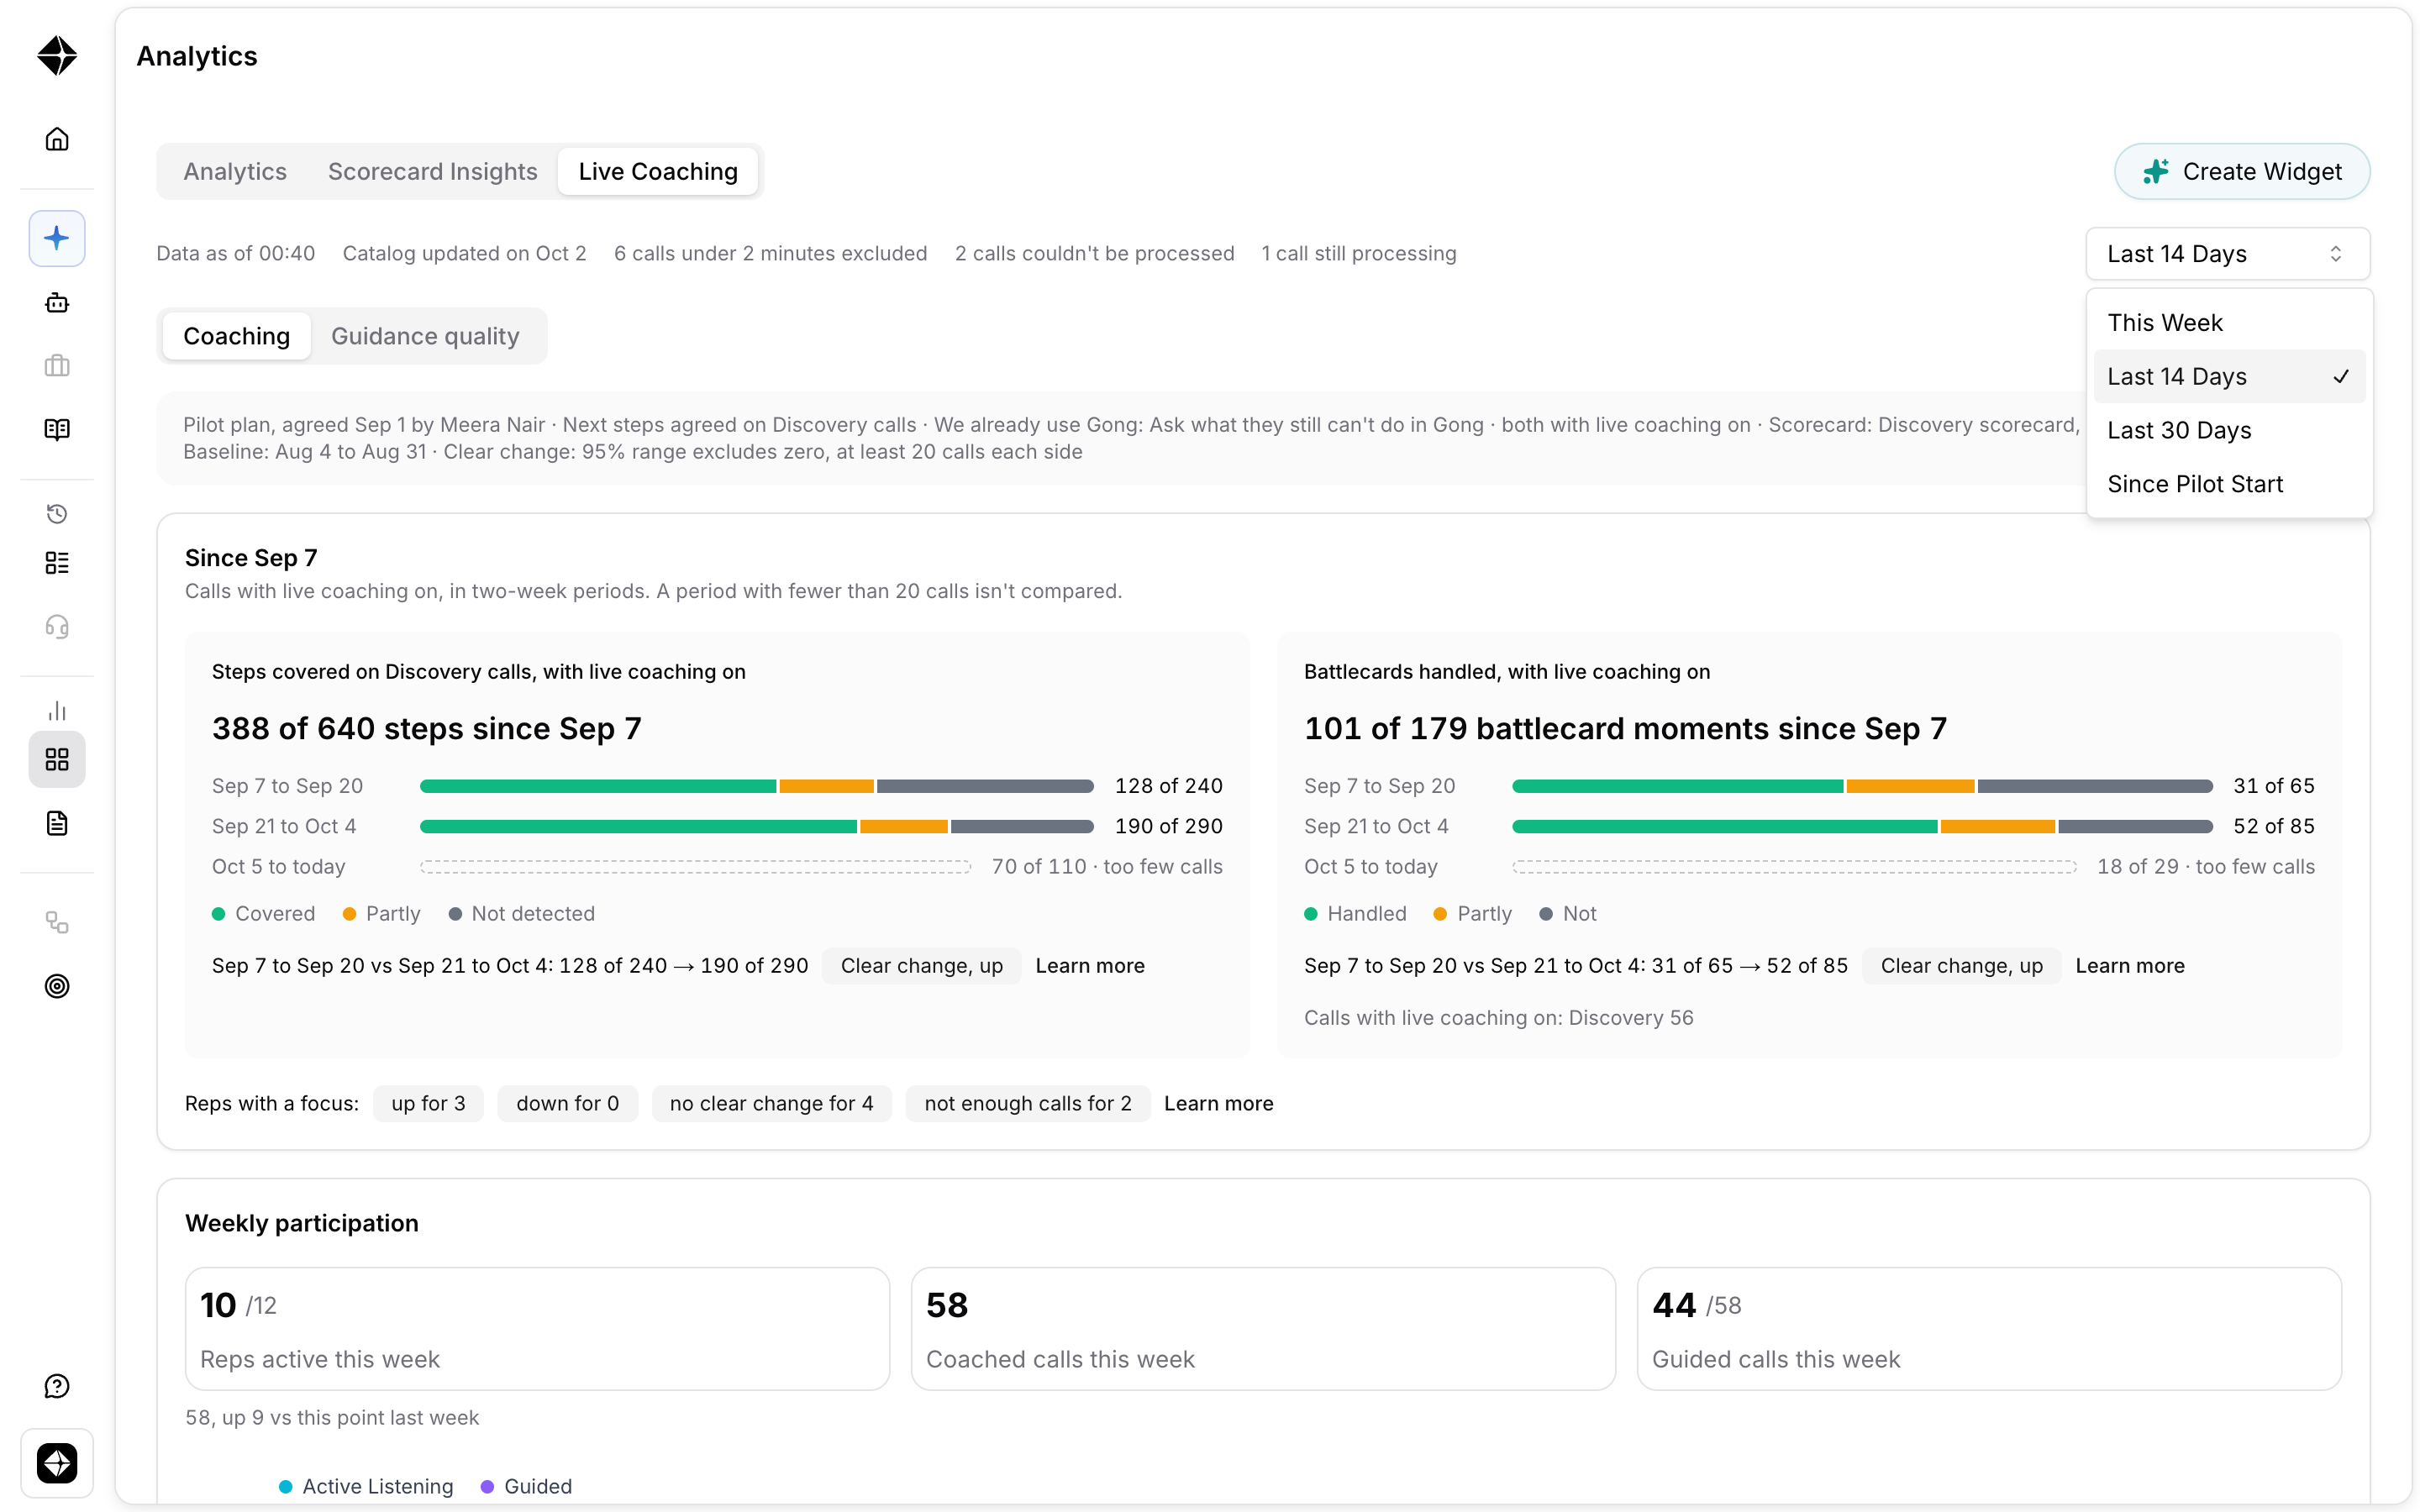Open the help chat icon
The height and width of the screenshot is (1512, 2420).
coord(57,1386)
